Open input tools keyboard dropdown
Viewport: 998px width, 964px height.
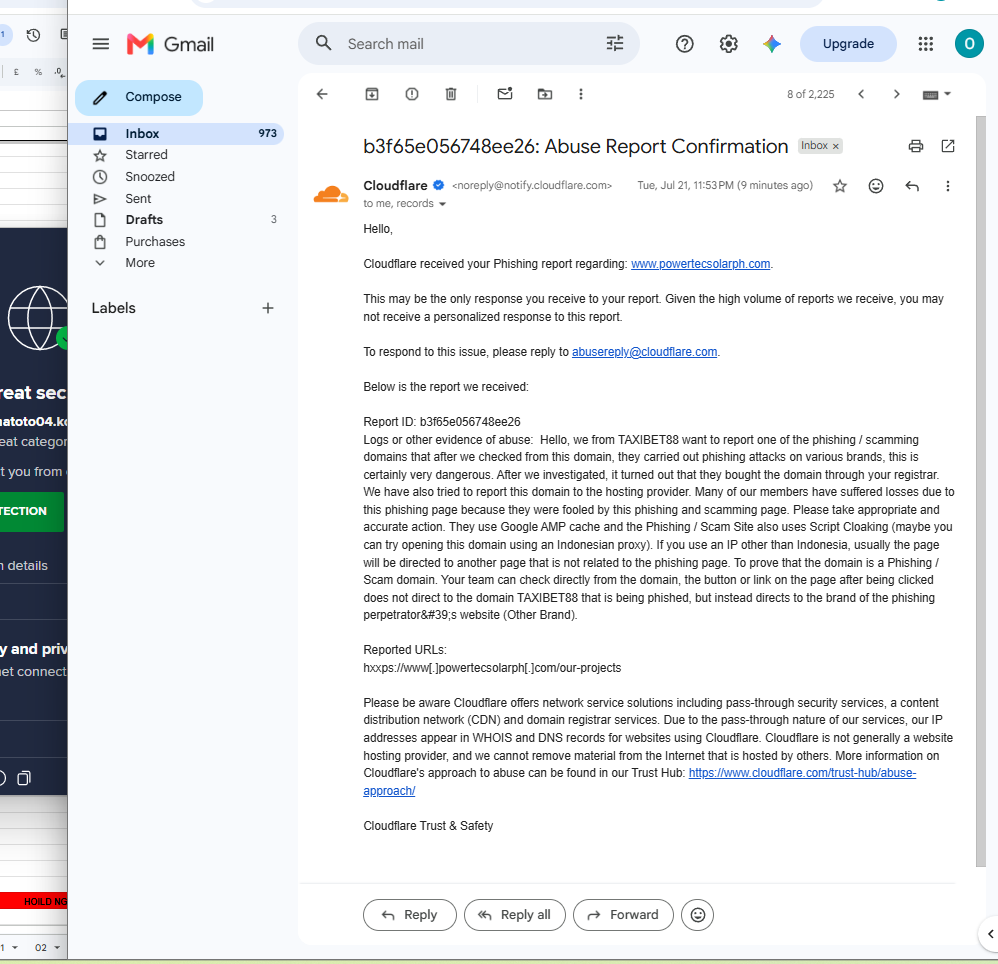[936, 94]
